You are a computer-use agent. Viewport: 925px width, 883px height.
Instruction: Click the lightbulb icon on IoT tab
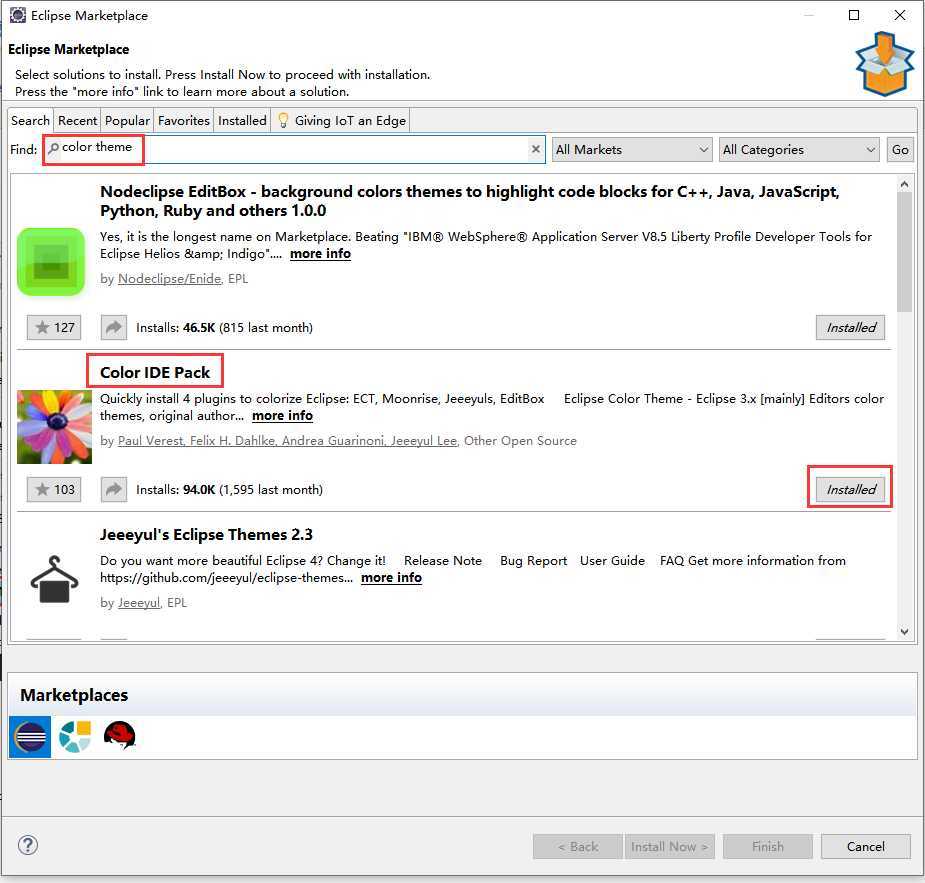pyautogui.click(x=283, y=120)
